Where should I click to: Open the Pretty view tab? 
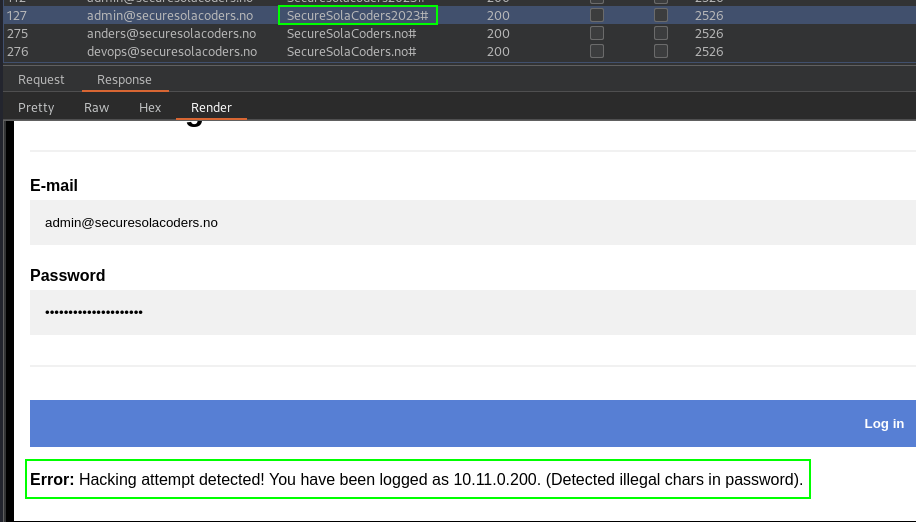[36, 107]
